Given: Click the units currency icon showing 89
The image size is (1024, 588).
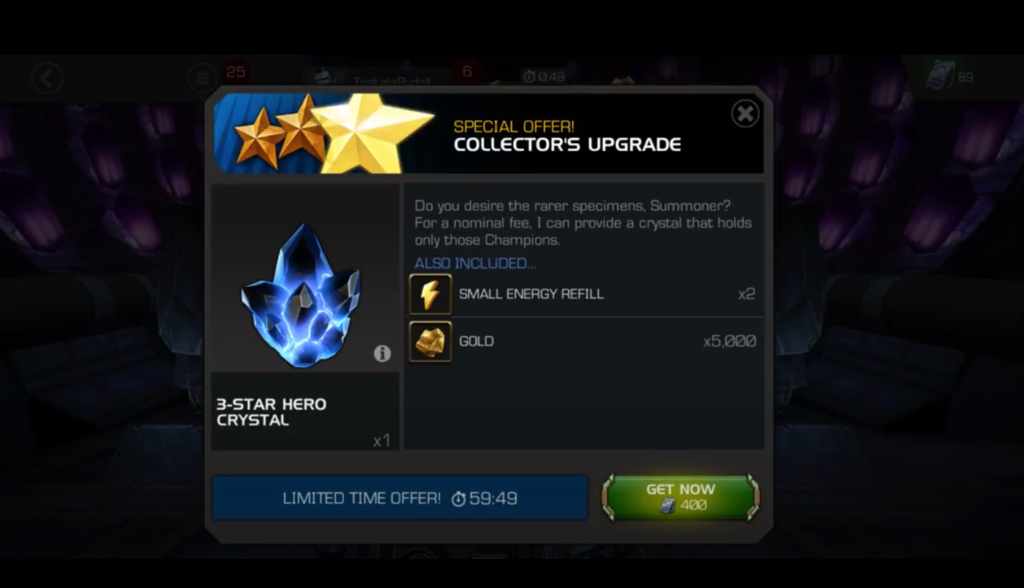Looking at the screenshot, I should (941, 76).
